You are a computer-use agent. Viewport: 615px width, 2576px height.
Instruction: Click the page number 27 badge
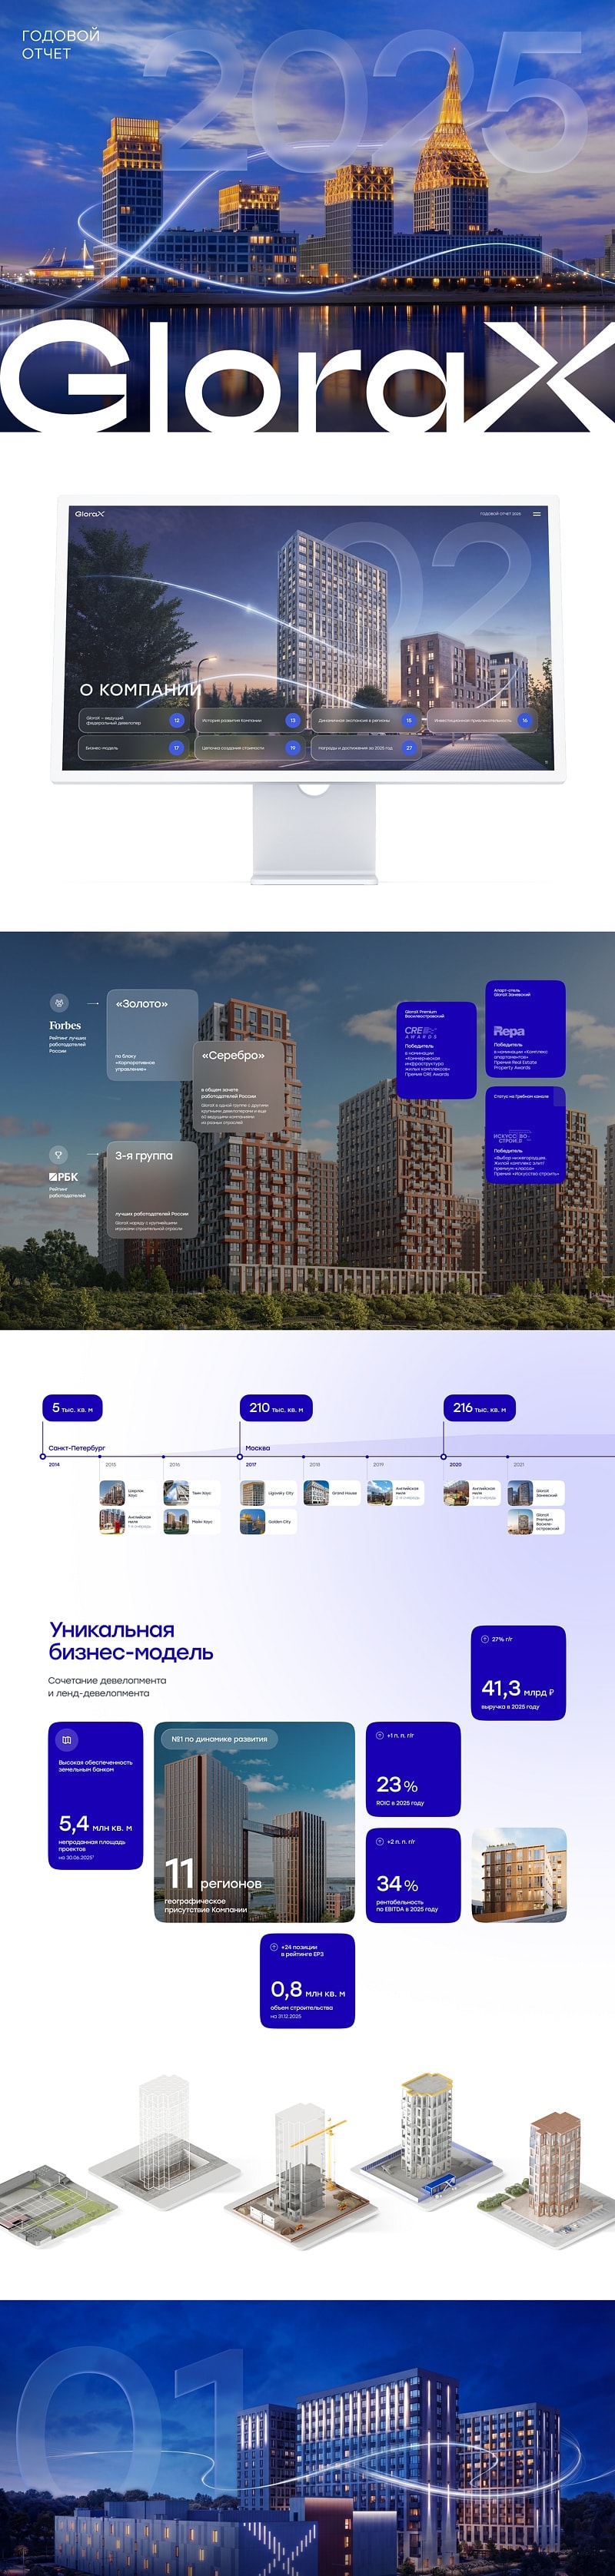[409, 747]
